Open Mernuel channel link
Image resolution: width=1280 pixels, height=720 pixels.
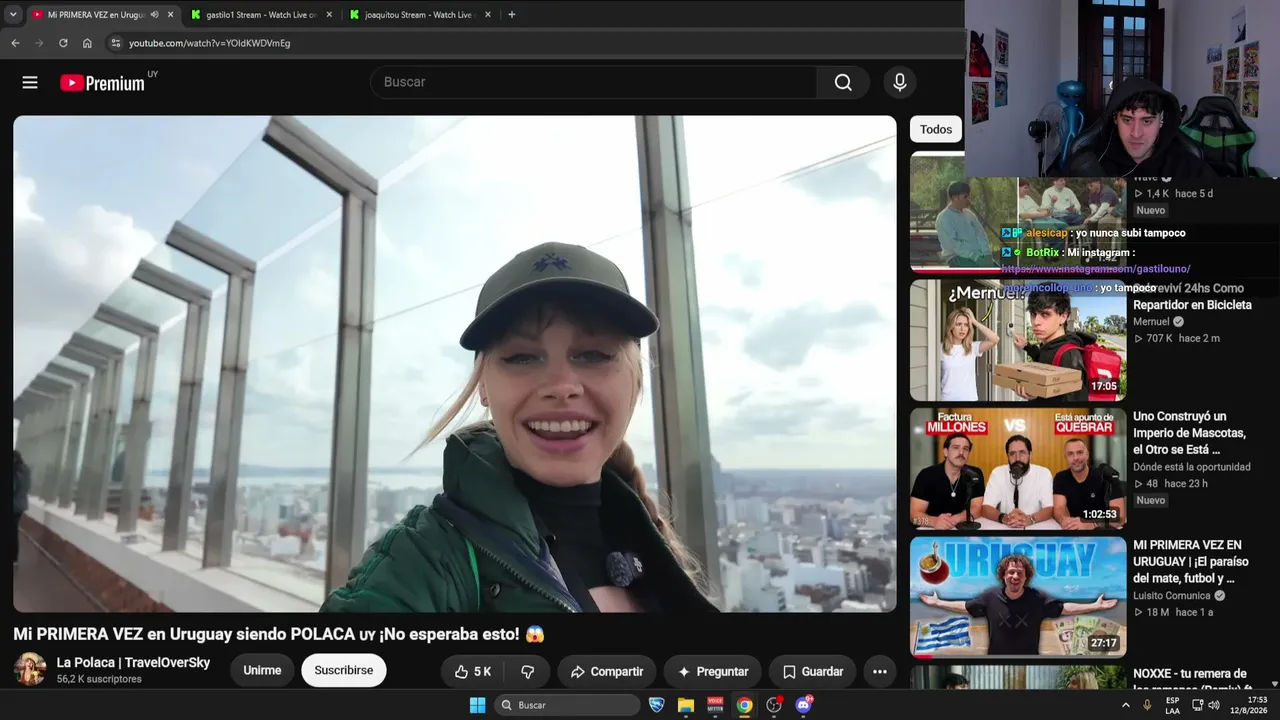point(1151,322)
